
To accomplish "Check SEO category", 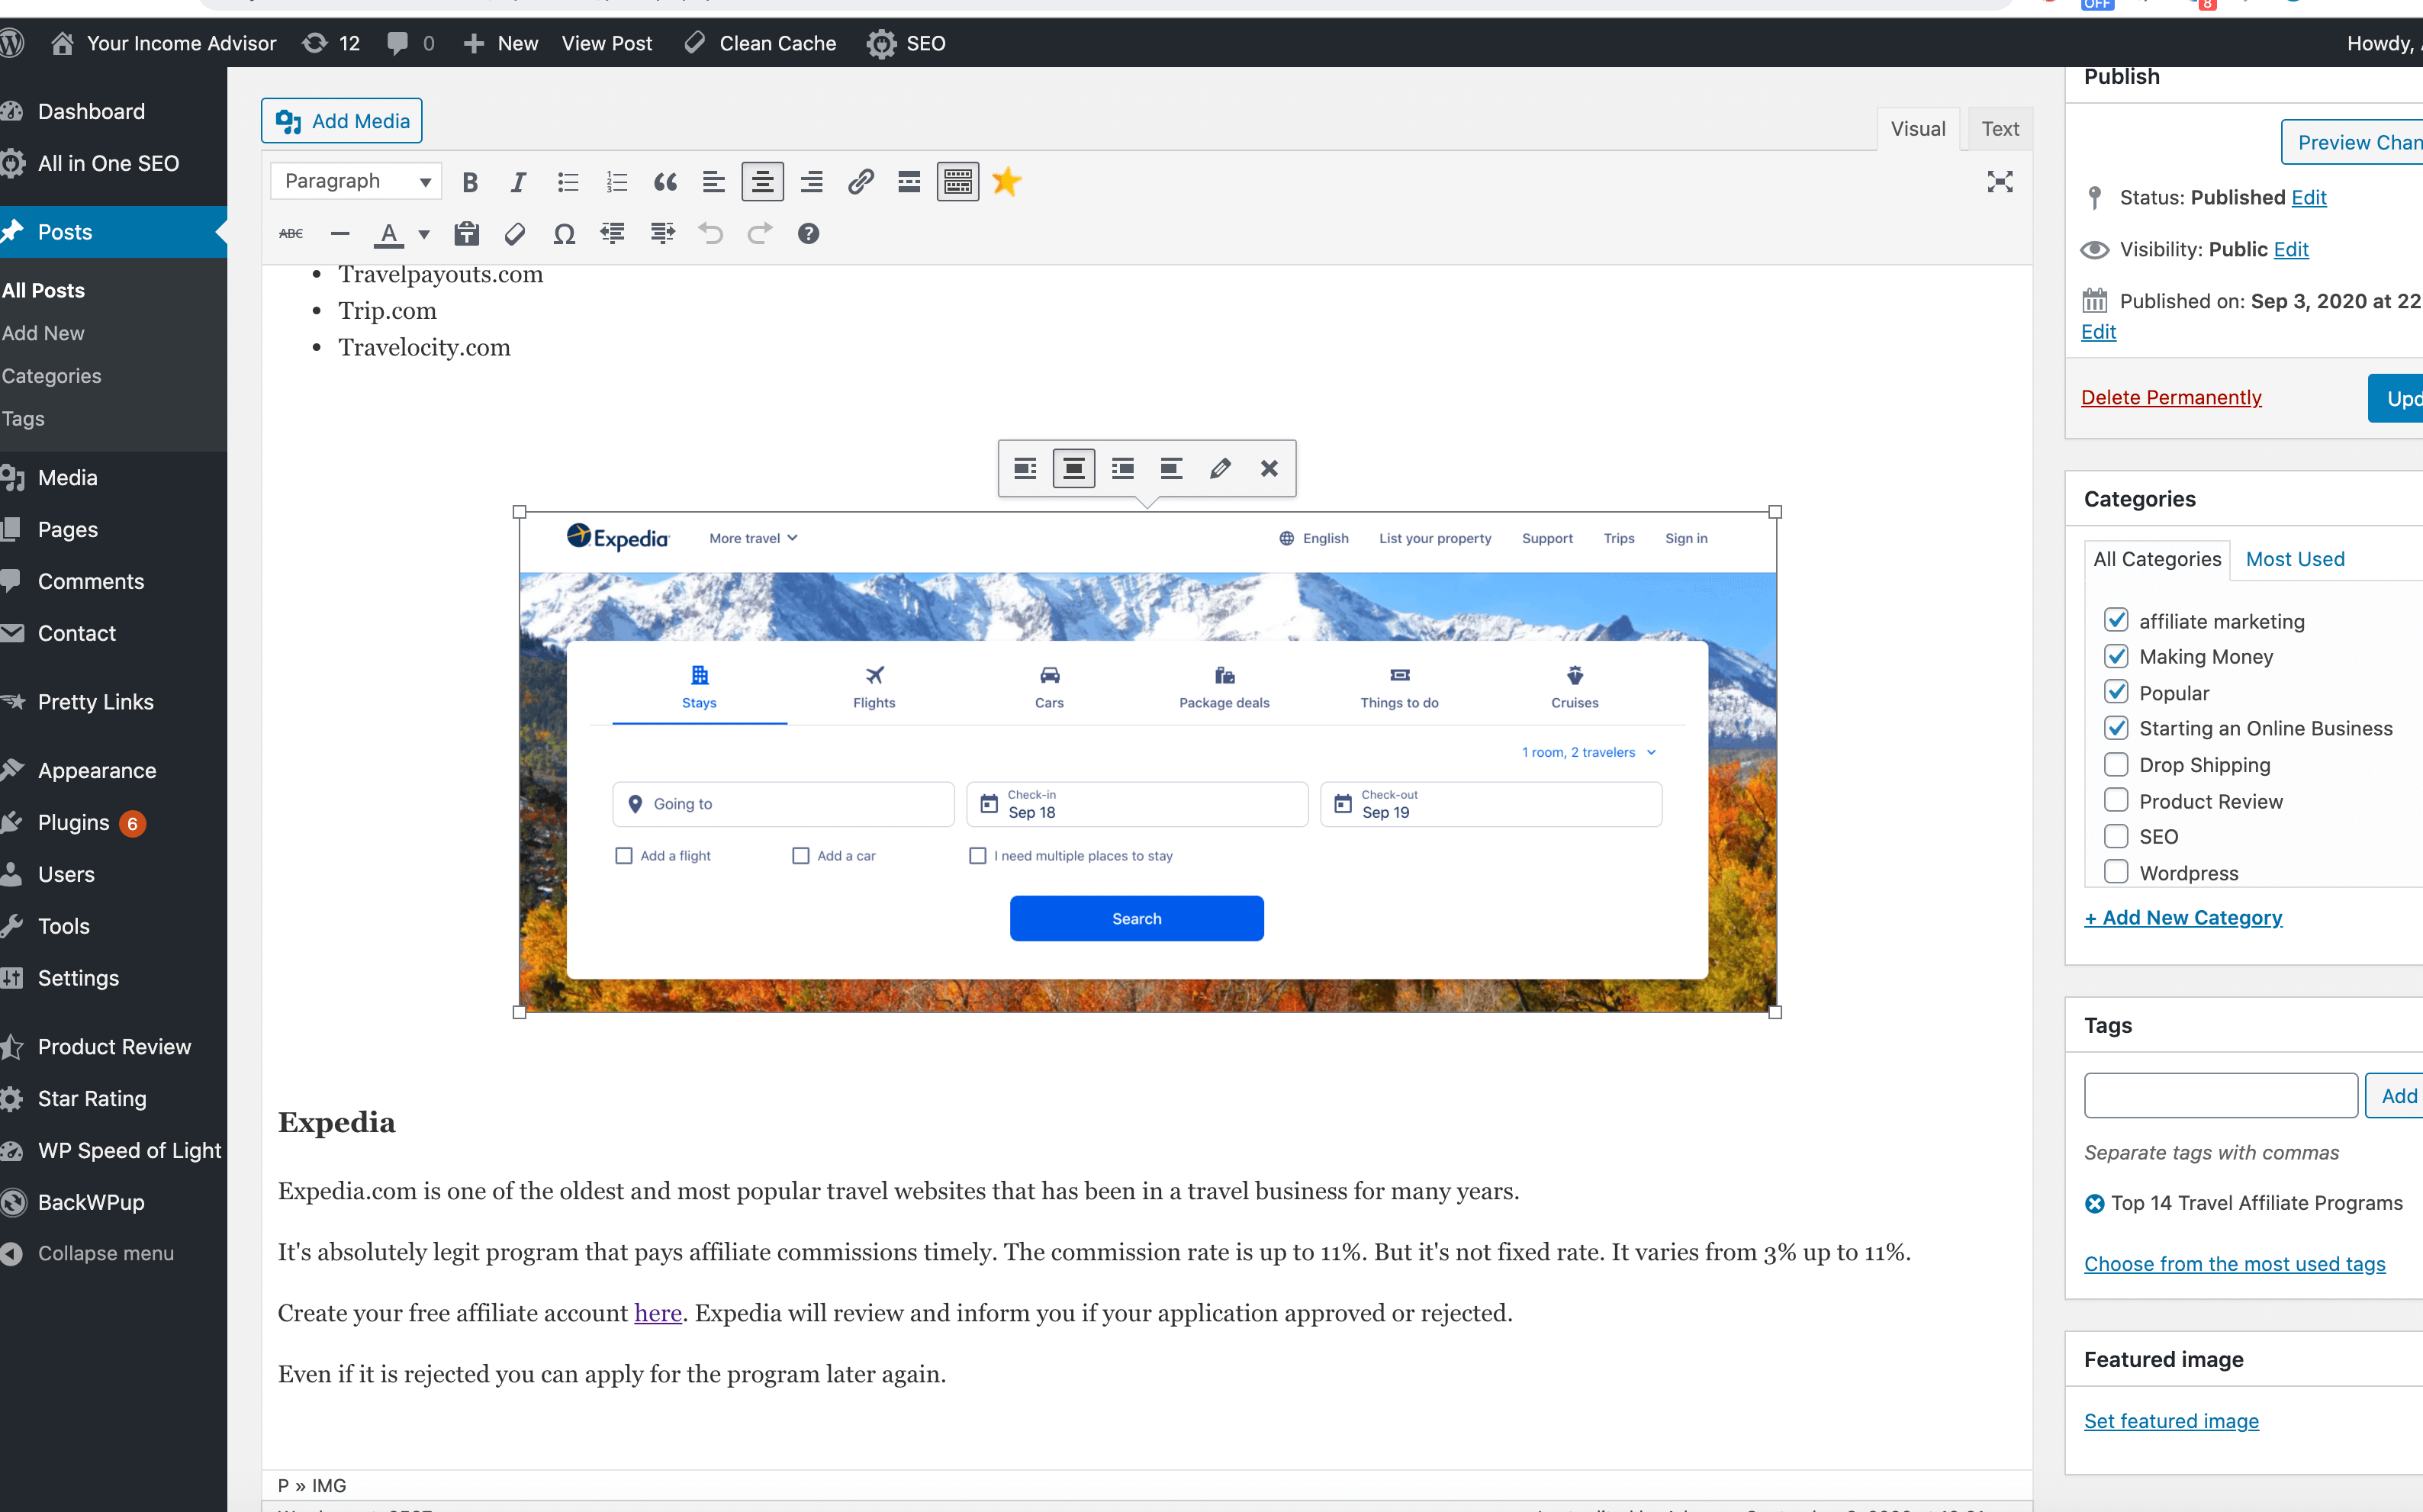I will 2116,836.
